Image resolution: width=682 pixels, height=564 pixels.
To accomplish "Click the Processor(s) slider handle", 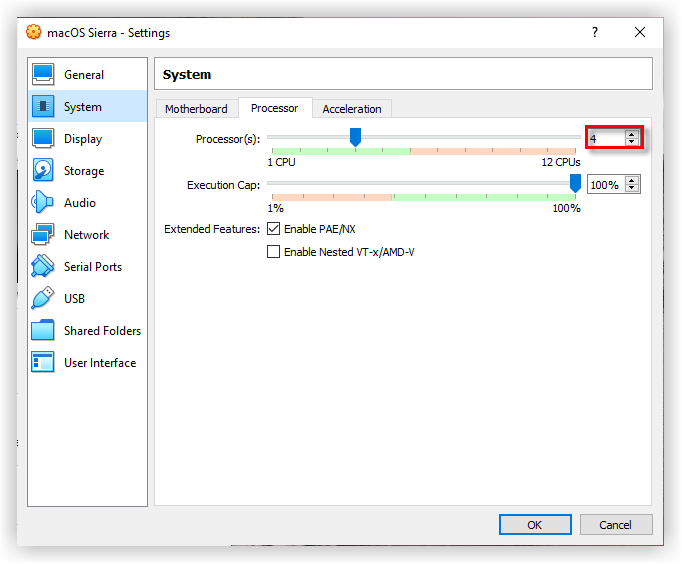I will [355, 137].
